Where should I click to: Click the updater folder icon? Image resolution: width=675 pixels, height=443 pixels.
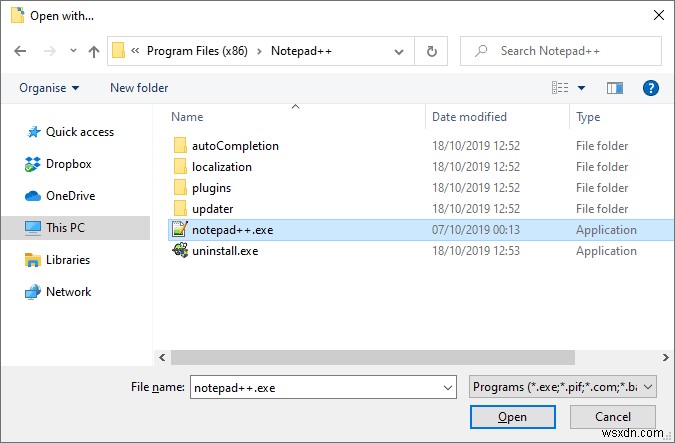(180, 208)
